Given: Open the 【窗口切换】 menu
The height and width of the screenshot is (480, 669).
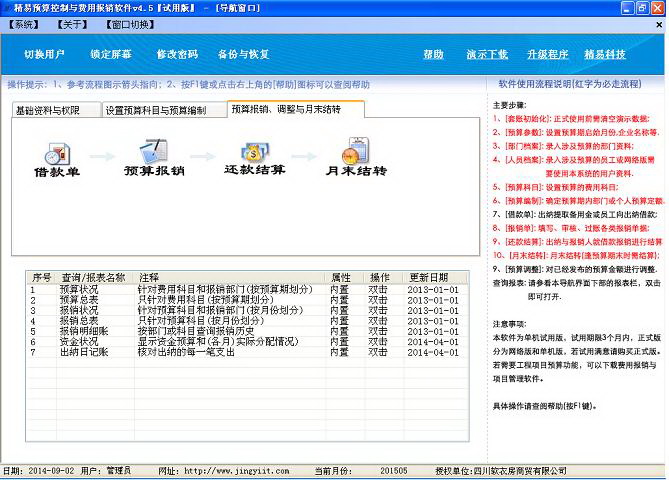Looking at the screenshot, I should [130, 24].
